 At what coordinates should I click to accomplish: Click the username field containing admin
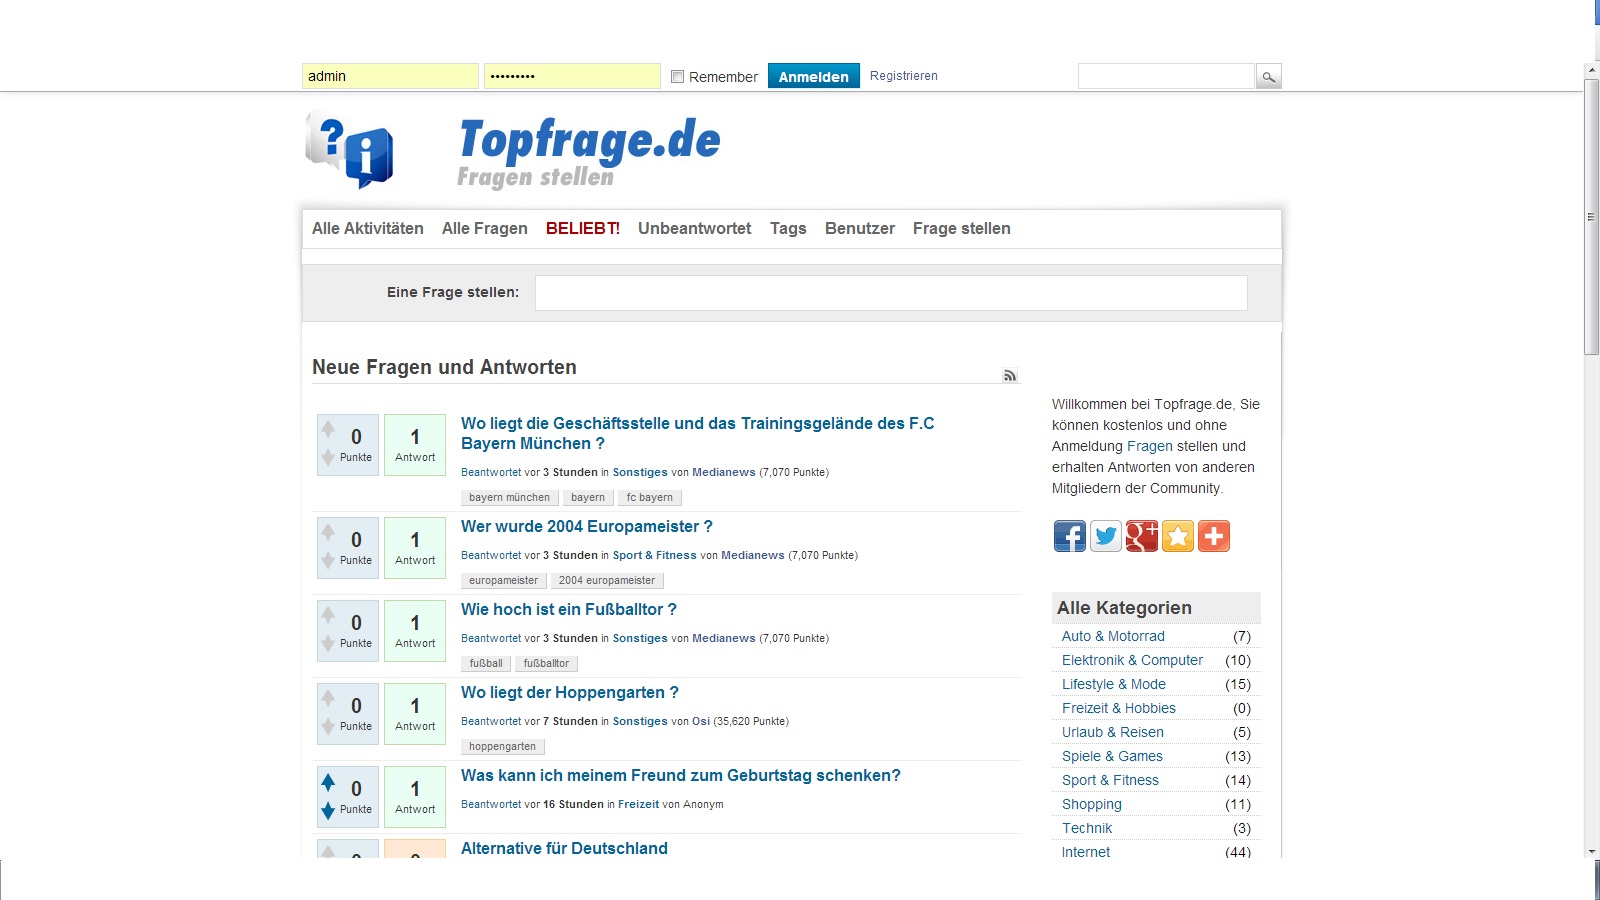[390, 76]
